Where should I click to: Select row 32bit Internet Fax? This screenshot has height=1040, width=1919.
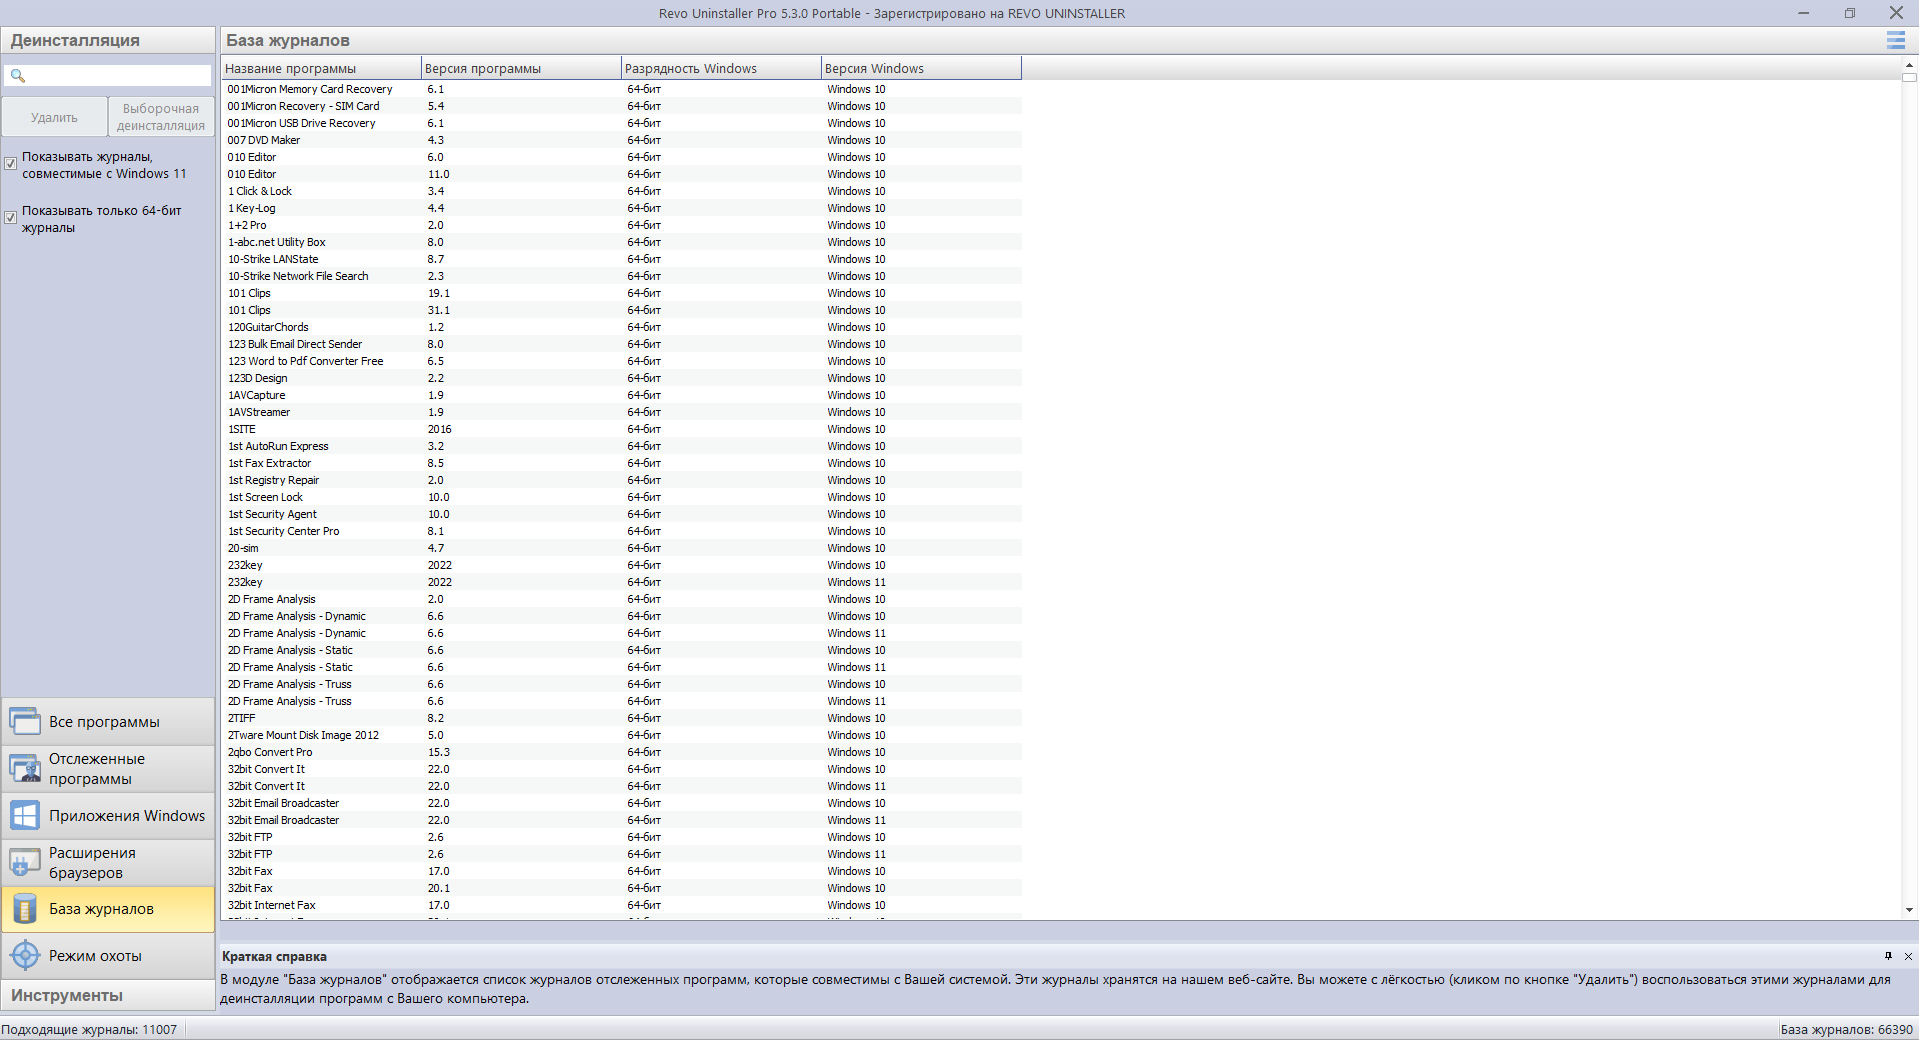(x=621, y=905)
